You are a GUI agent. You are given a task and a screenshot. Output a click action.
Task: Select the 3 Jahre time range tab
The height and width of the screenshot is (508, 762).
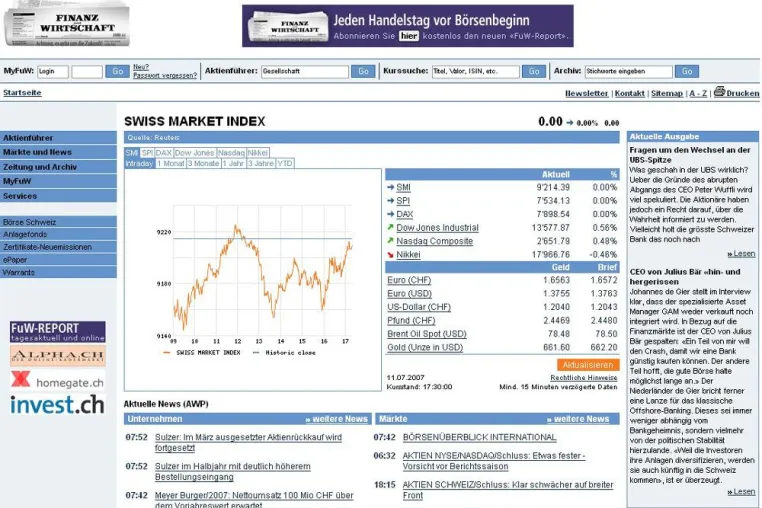tap(261, 163)
